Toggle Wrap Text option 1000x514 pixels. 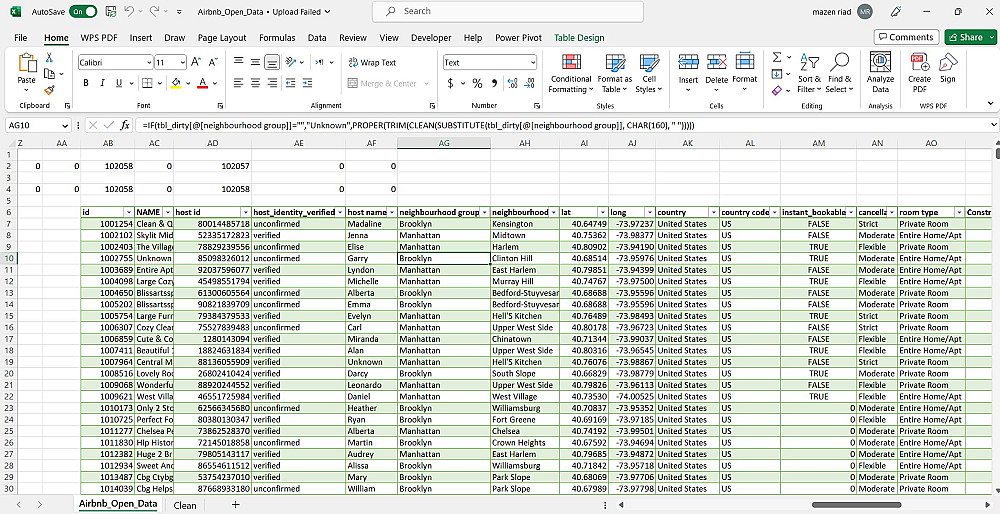click(372, 62)
